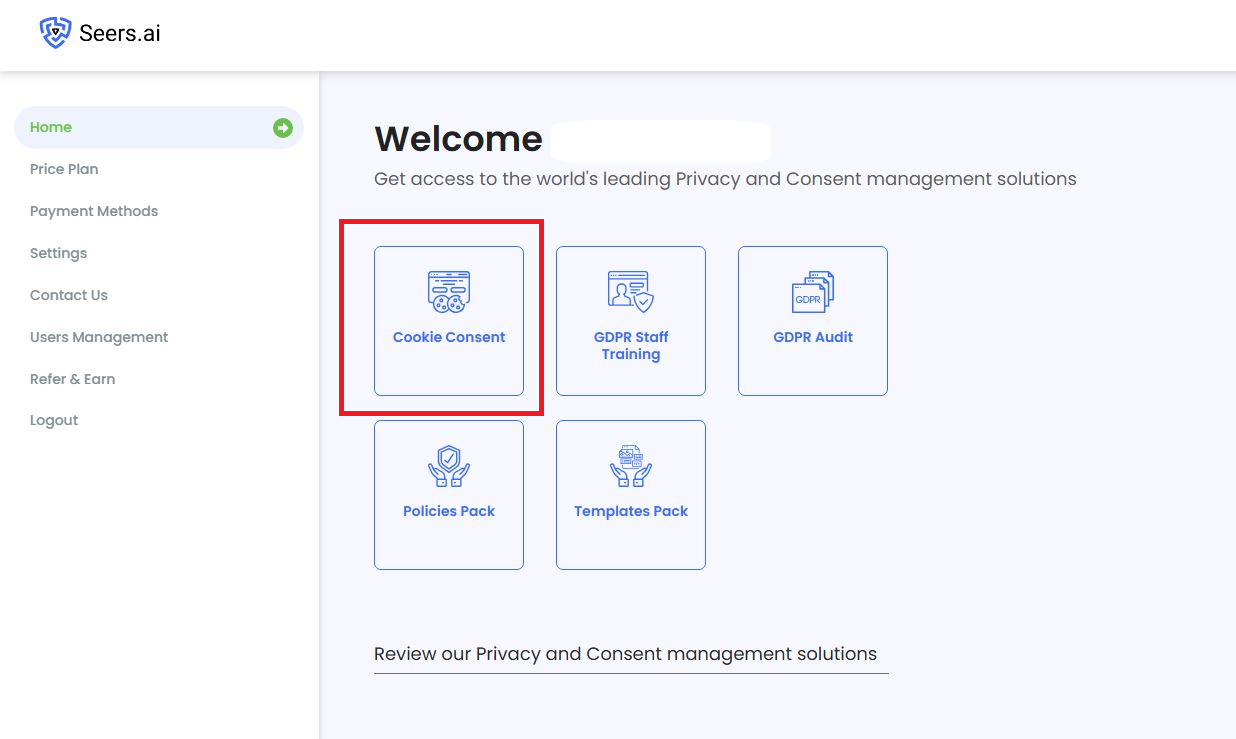Click the green arrow beside Home

tap(283, 127)
